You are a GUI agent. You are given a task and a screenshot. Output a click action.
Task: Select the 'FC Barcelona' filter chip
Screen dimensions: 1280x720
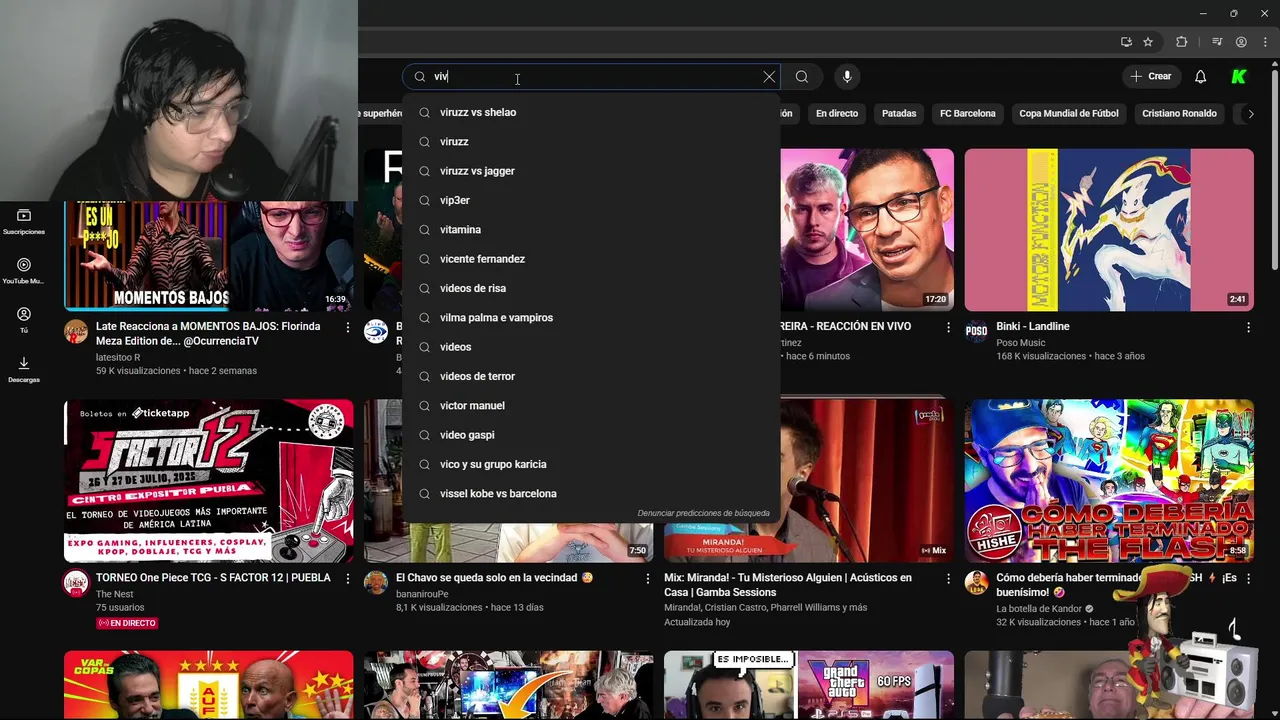point(968,113)
